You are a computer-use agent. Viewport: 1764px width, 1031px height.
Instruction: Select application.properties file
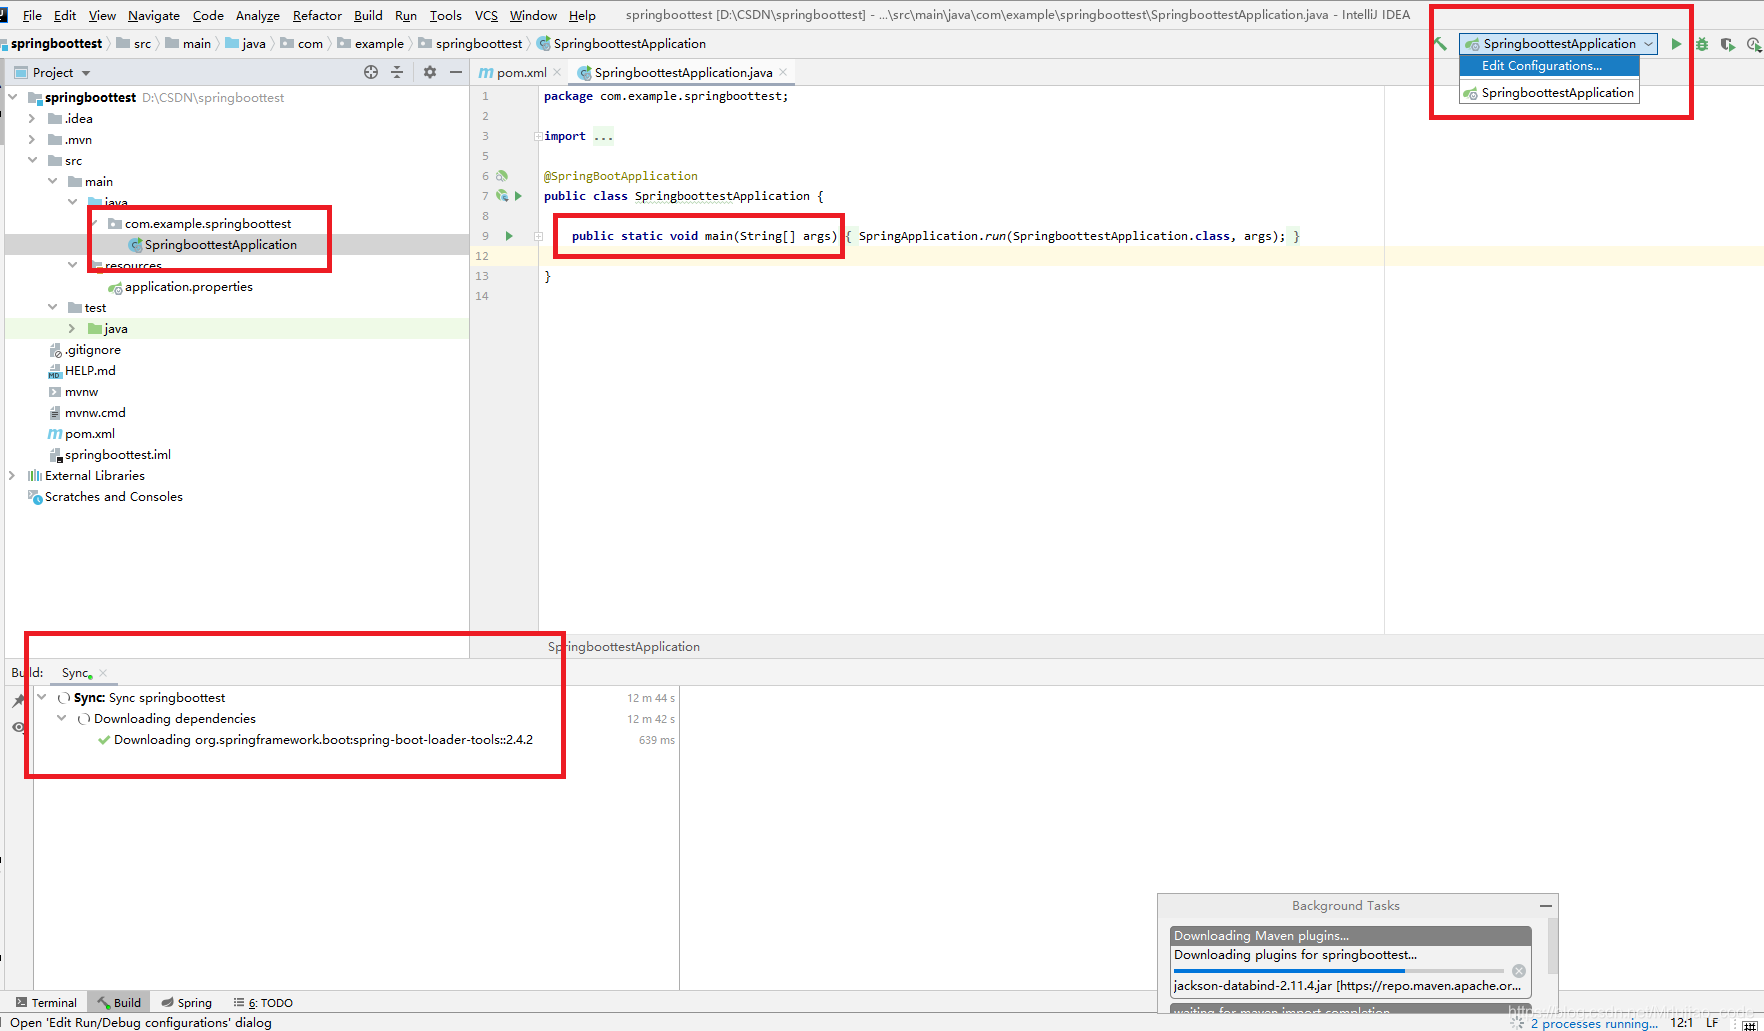pos(180,286)
